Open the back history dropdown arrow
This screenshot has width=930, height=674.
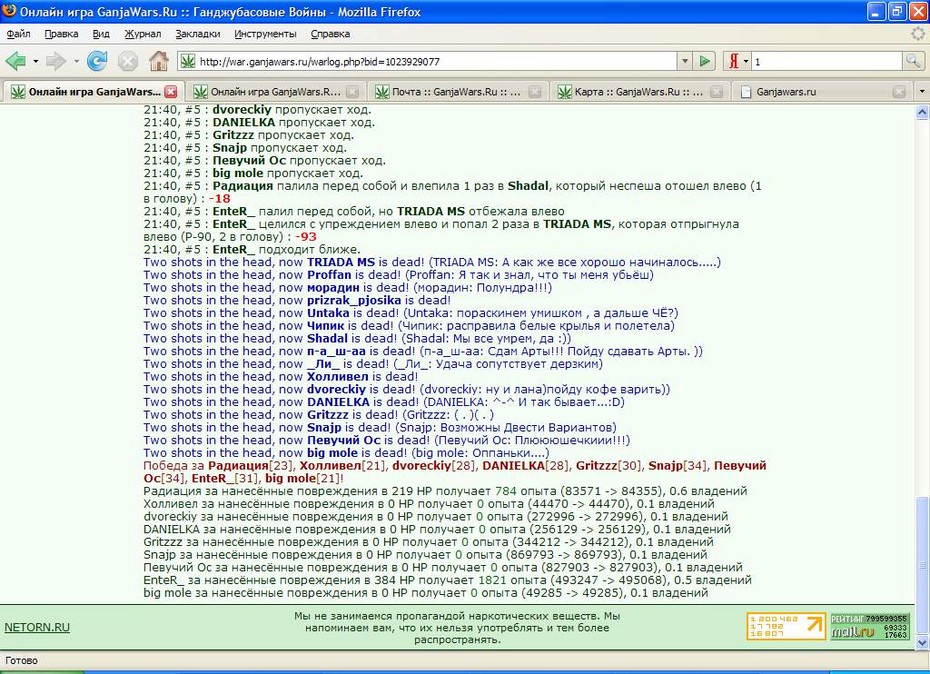point(36,61)
